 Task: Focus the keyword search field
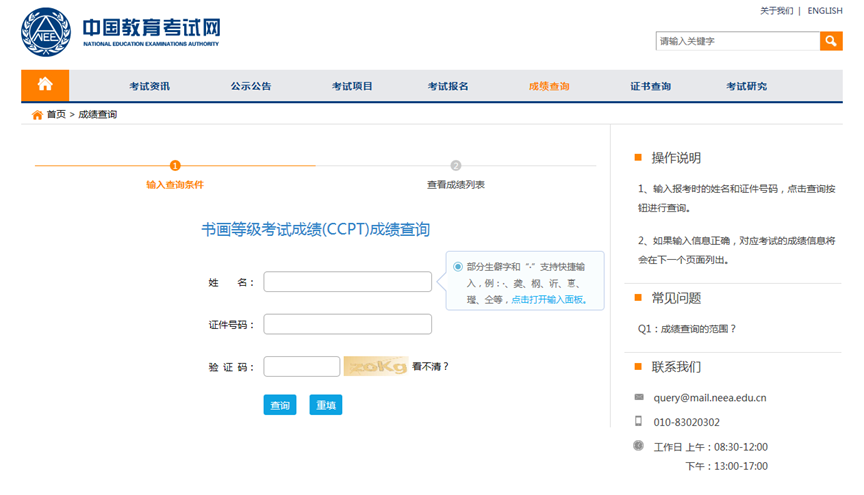pyautogui.click(x=738, y=41)
